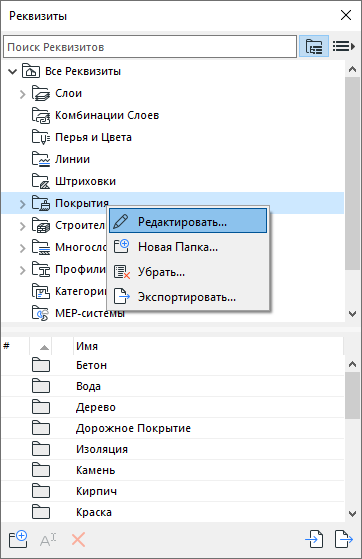Expand the Профили folder

coord(22,270)
